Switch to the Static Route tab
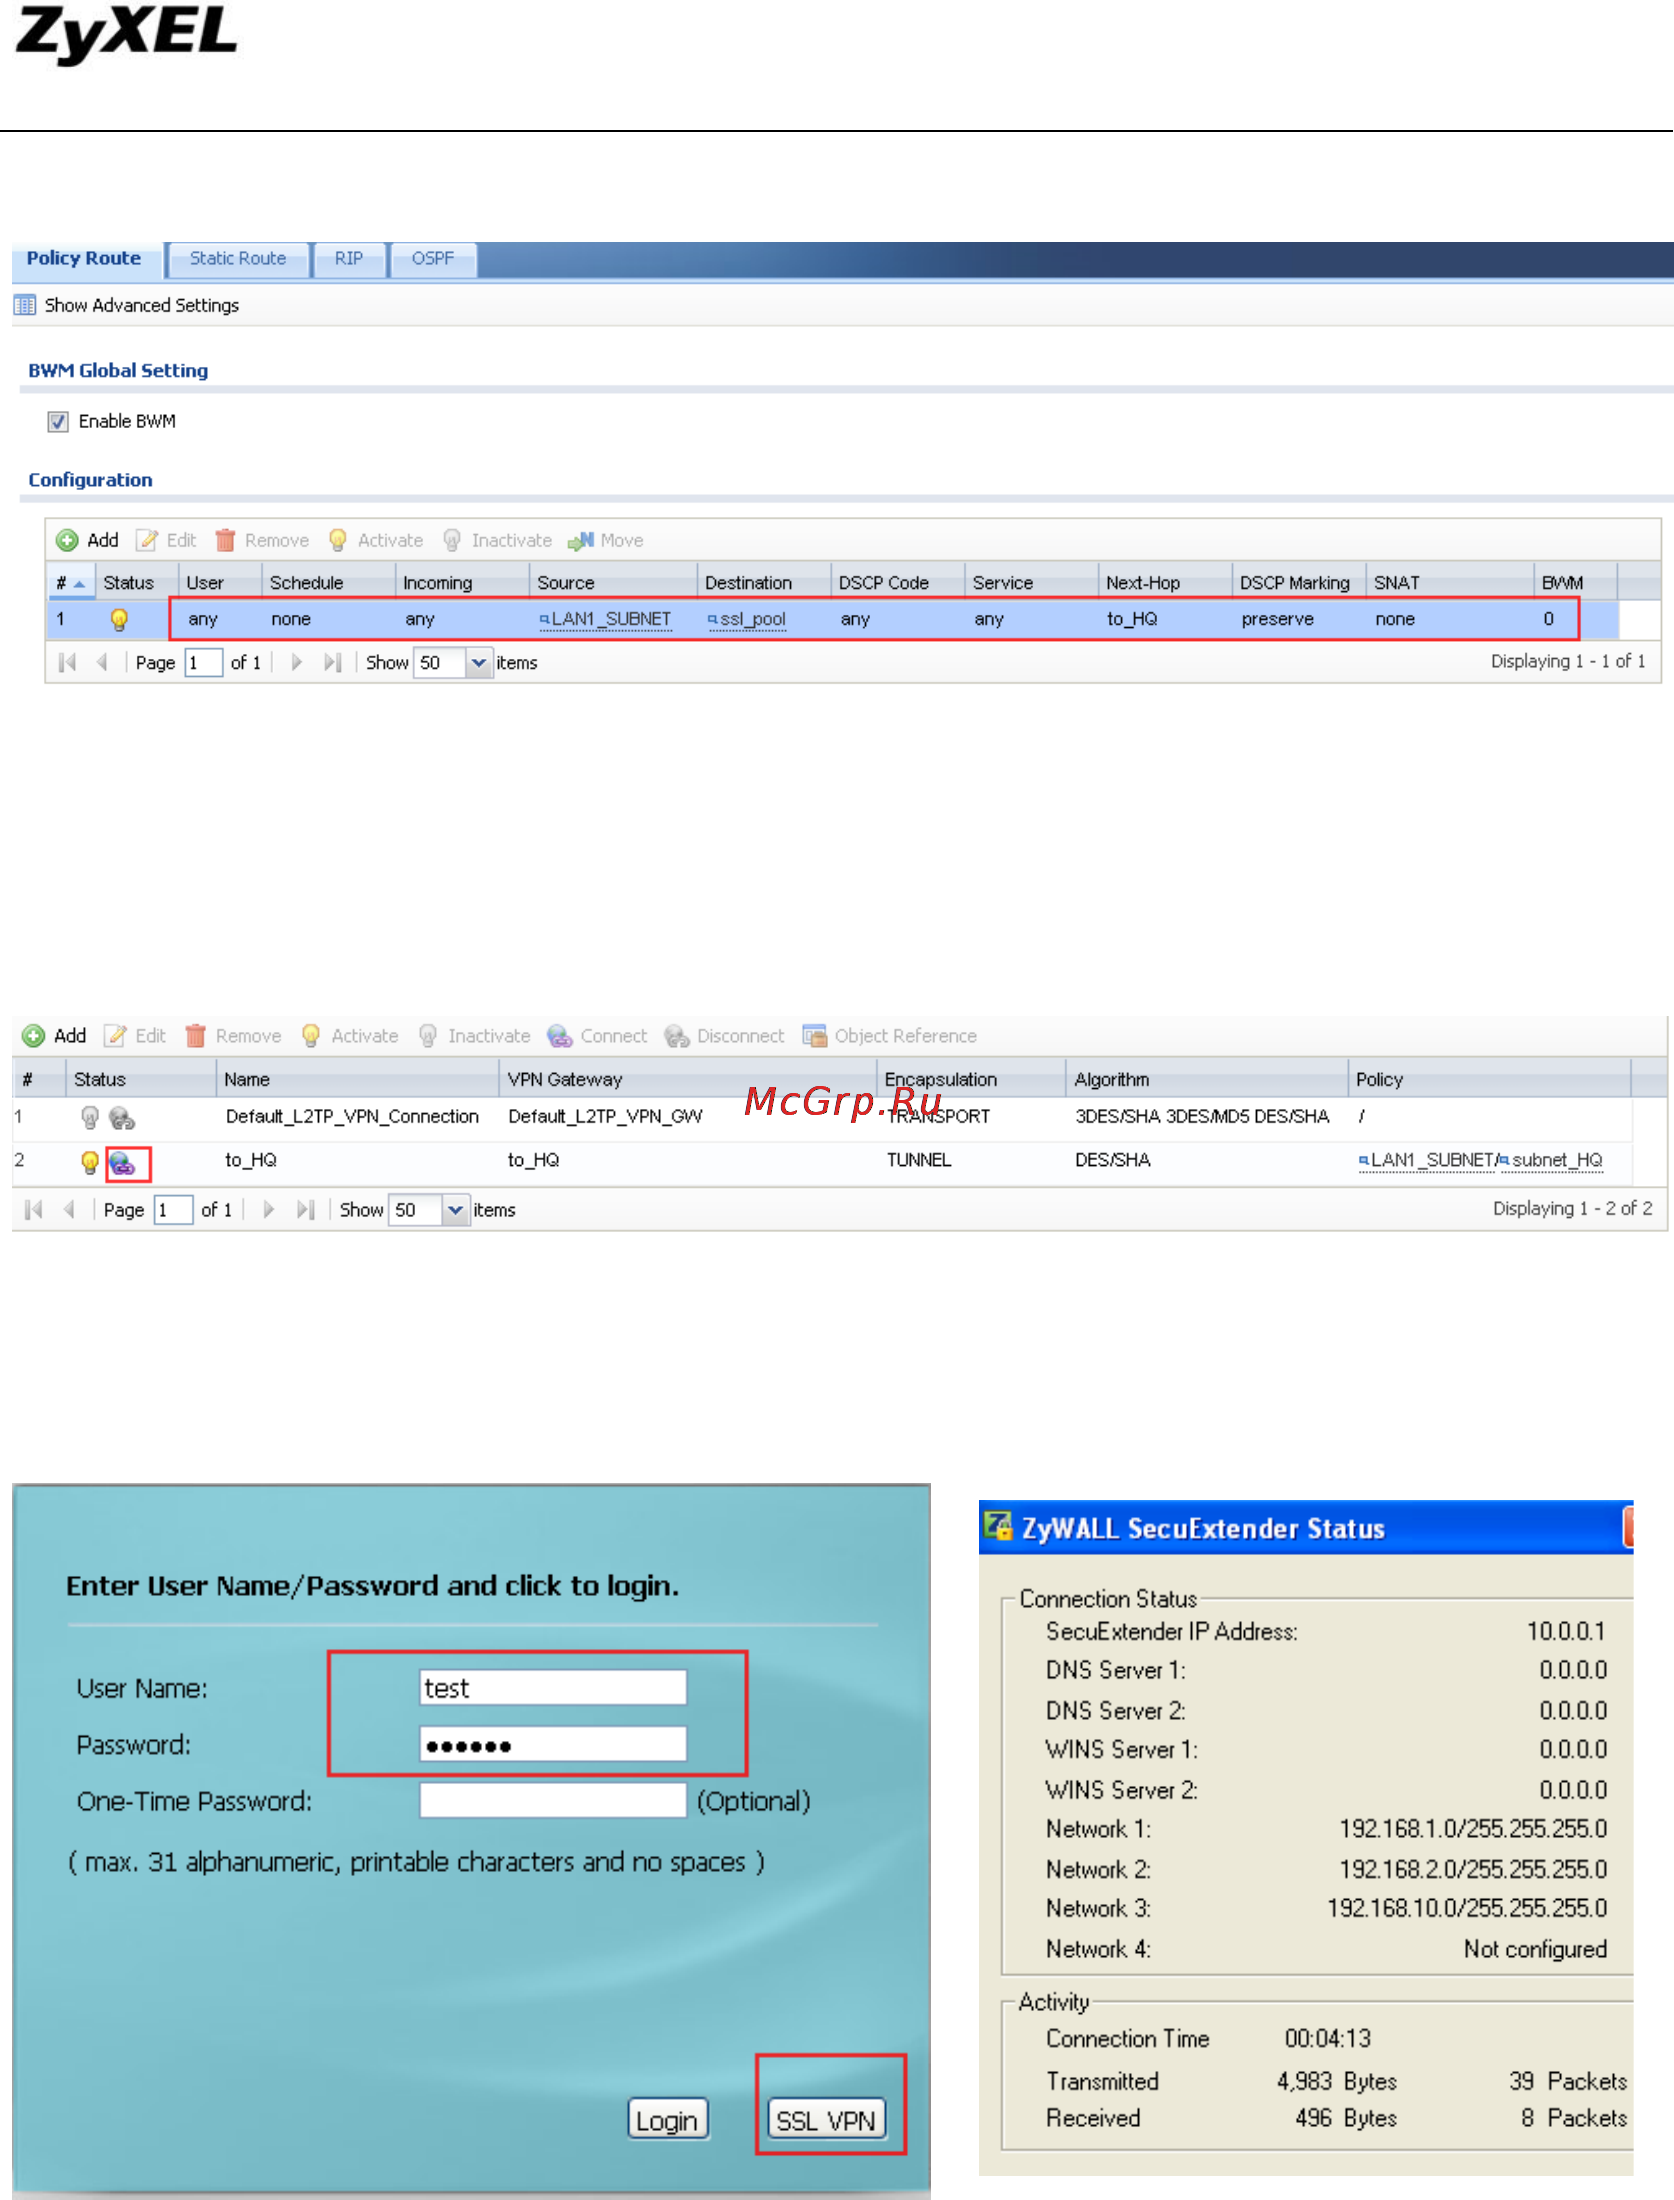Screen dimensions: 1674x2200 click(238, 259)
